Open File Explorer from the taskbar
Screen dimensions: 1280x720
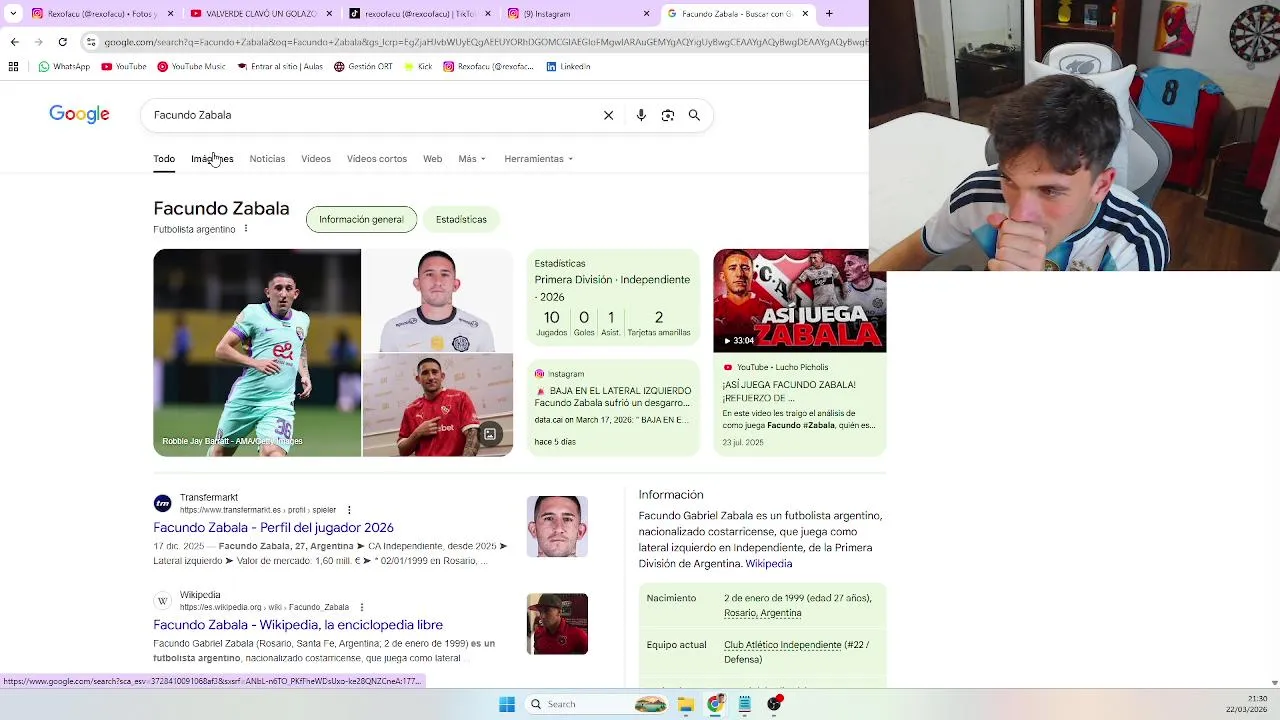pos(686,704)
